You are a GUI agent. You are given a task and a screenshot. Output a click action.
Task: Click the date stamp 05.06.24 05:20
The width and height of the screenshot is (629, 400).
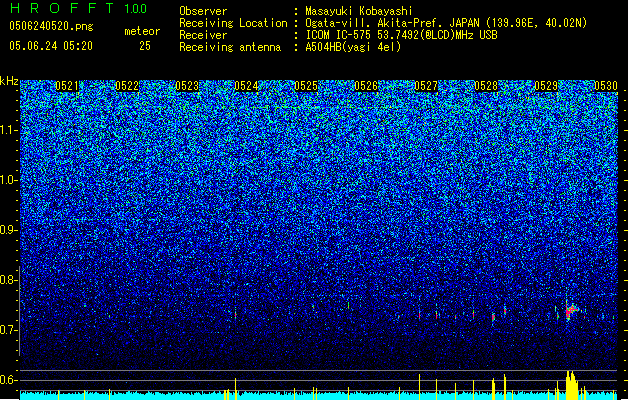point(51,46)
